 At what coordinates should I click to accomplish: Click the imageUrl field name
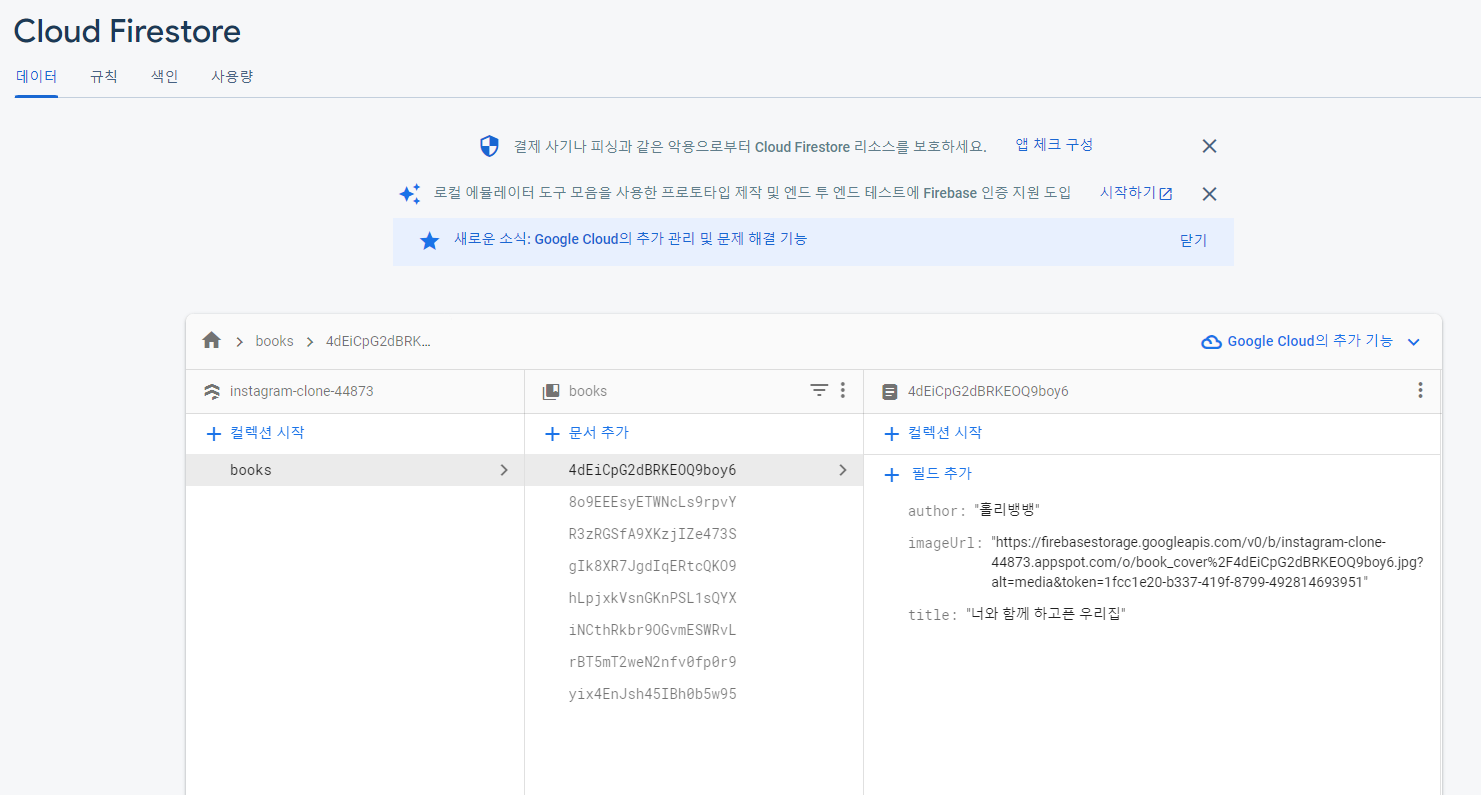pos(945,542)
